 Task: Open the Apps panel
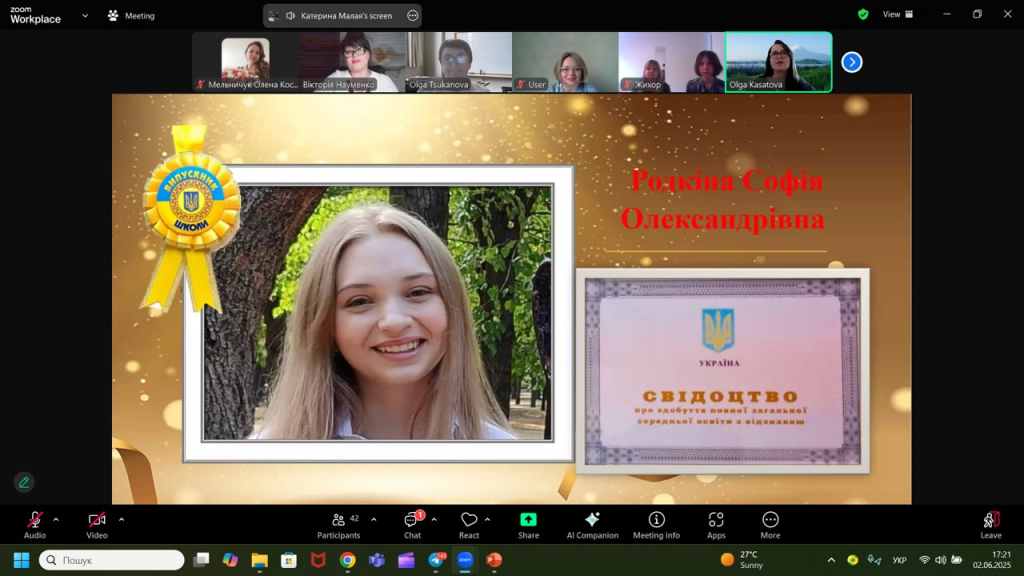coord(716,524)
